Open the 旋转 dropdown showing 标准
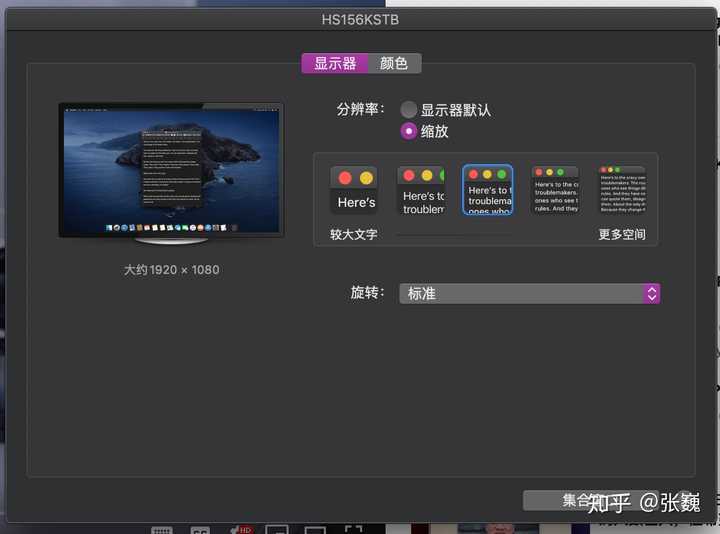720x534 pixels. click(529, 293)
